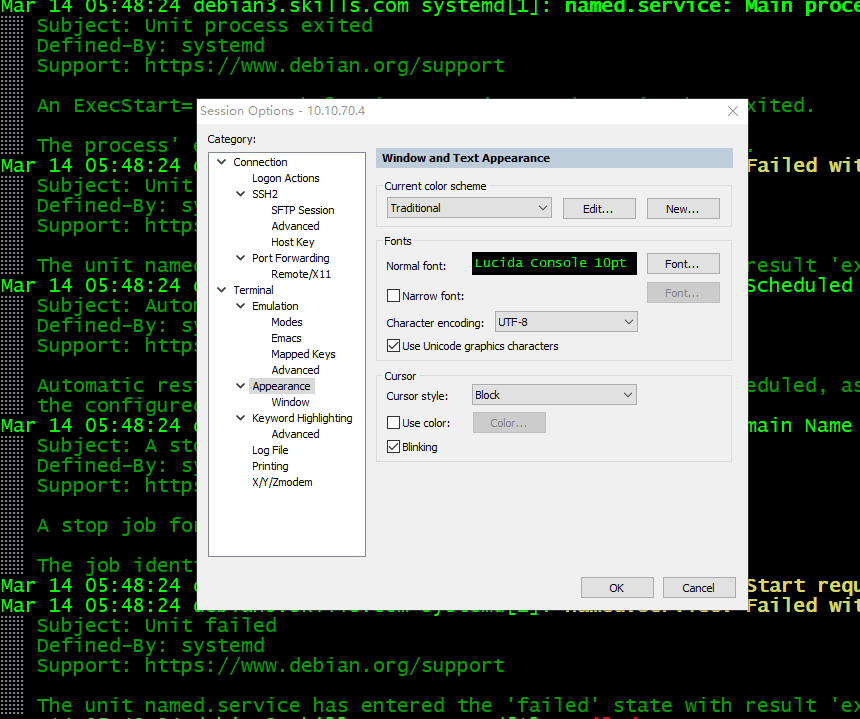
Task: Collapse the Emulation tree node
Action: tap(240, 305)
